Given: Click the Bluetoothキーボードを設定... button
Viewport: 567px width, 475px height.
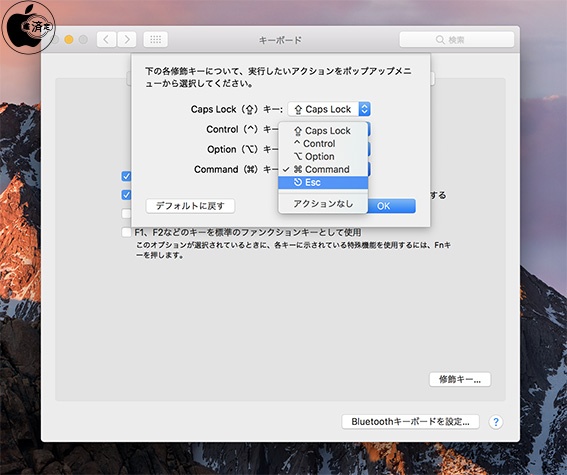Looking at the screenshot, I should pyautogui.click(x=410, y=421).
